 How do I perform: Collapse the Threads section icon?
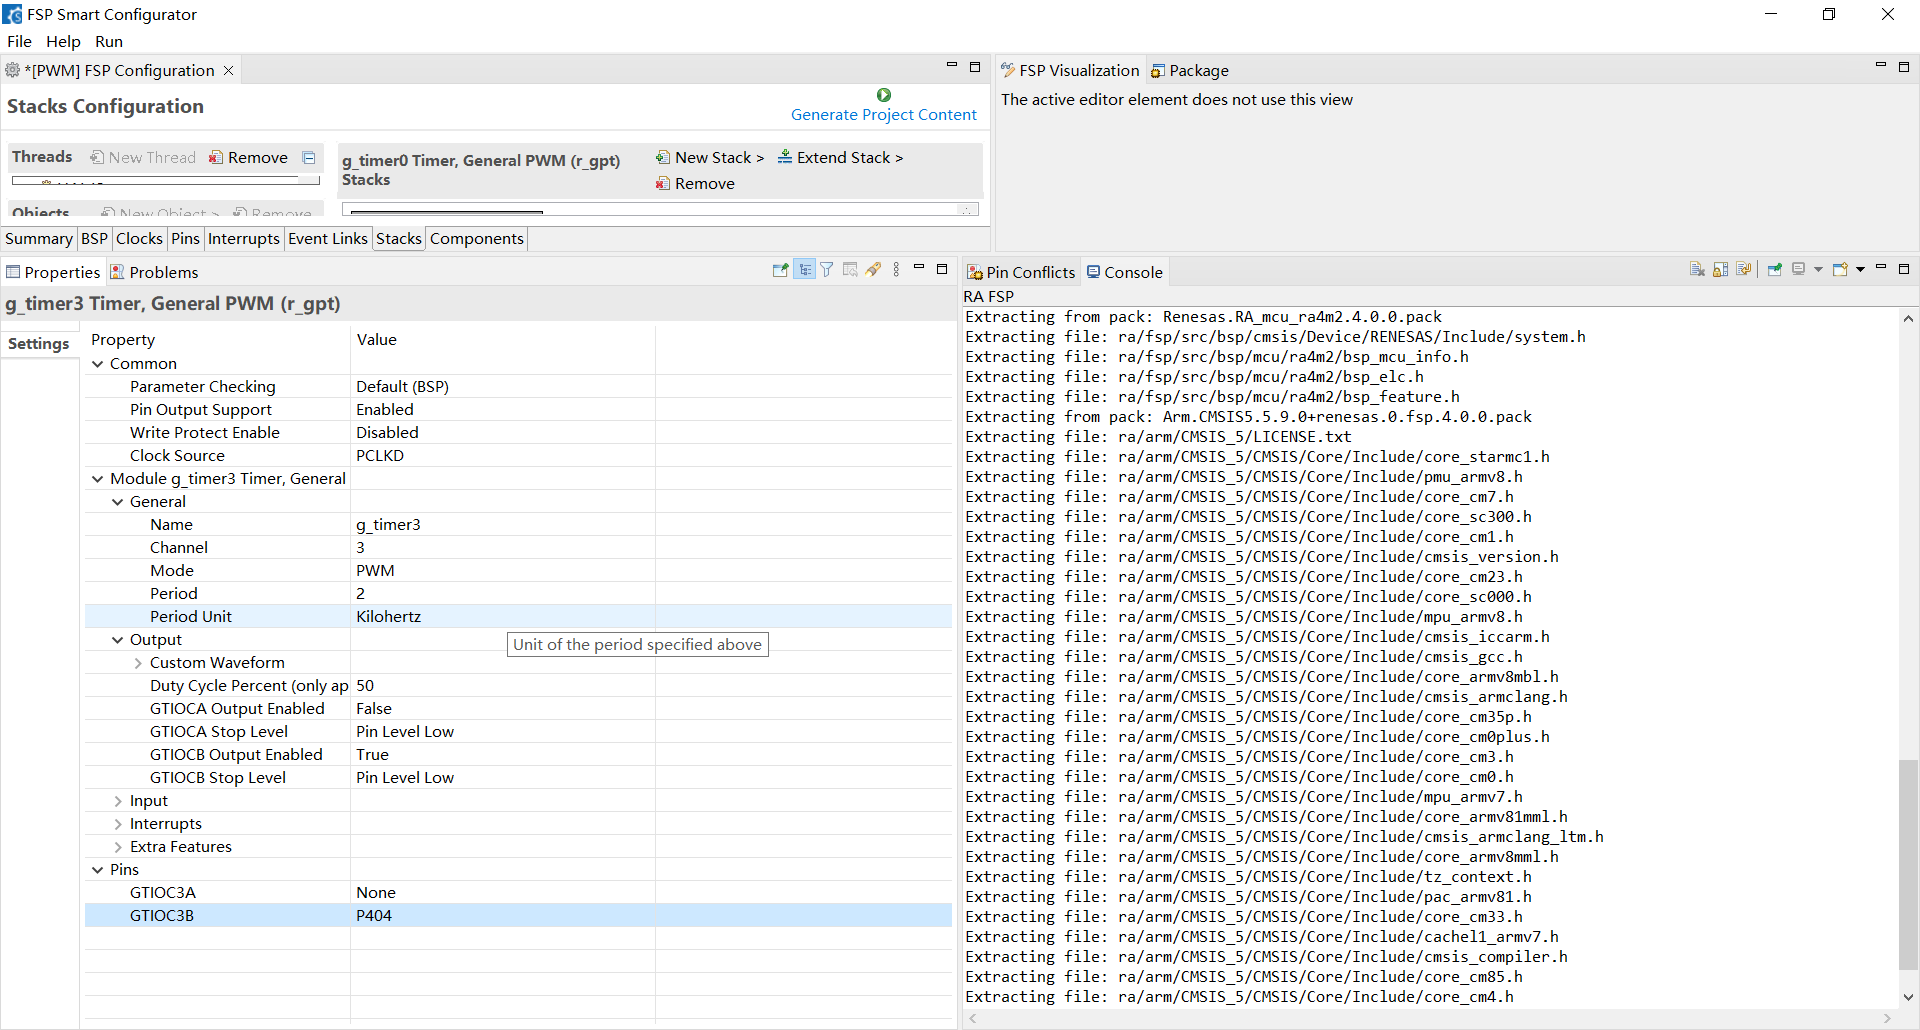point(309,158)
